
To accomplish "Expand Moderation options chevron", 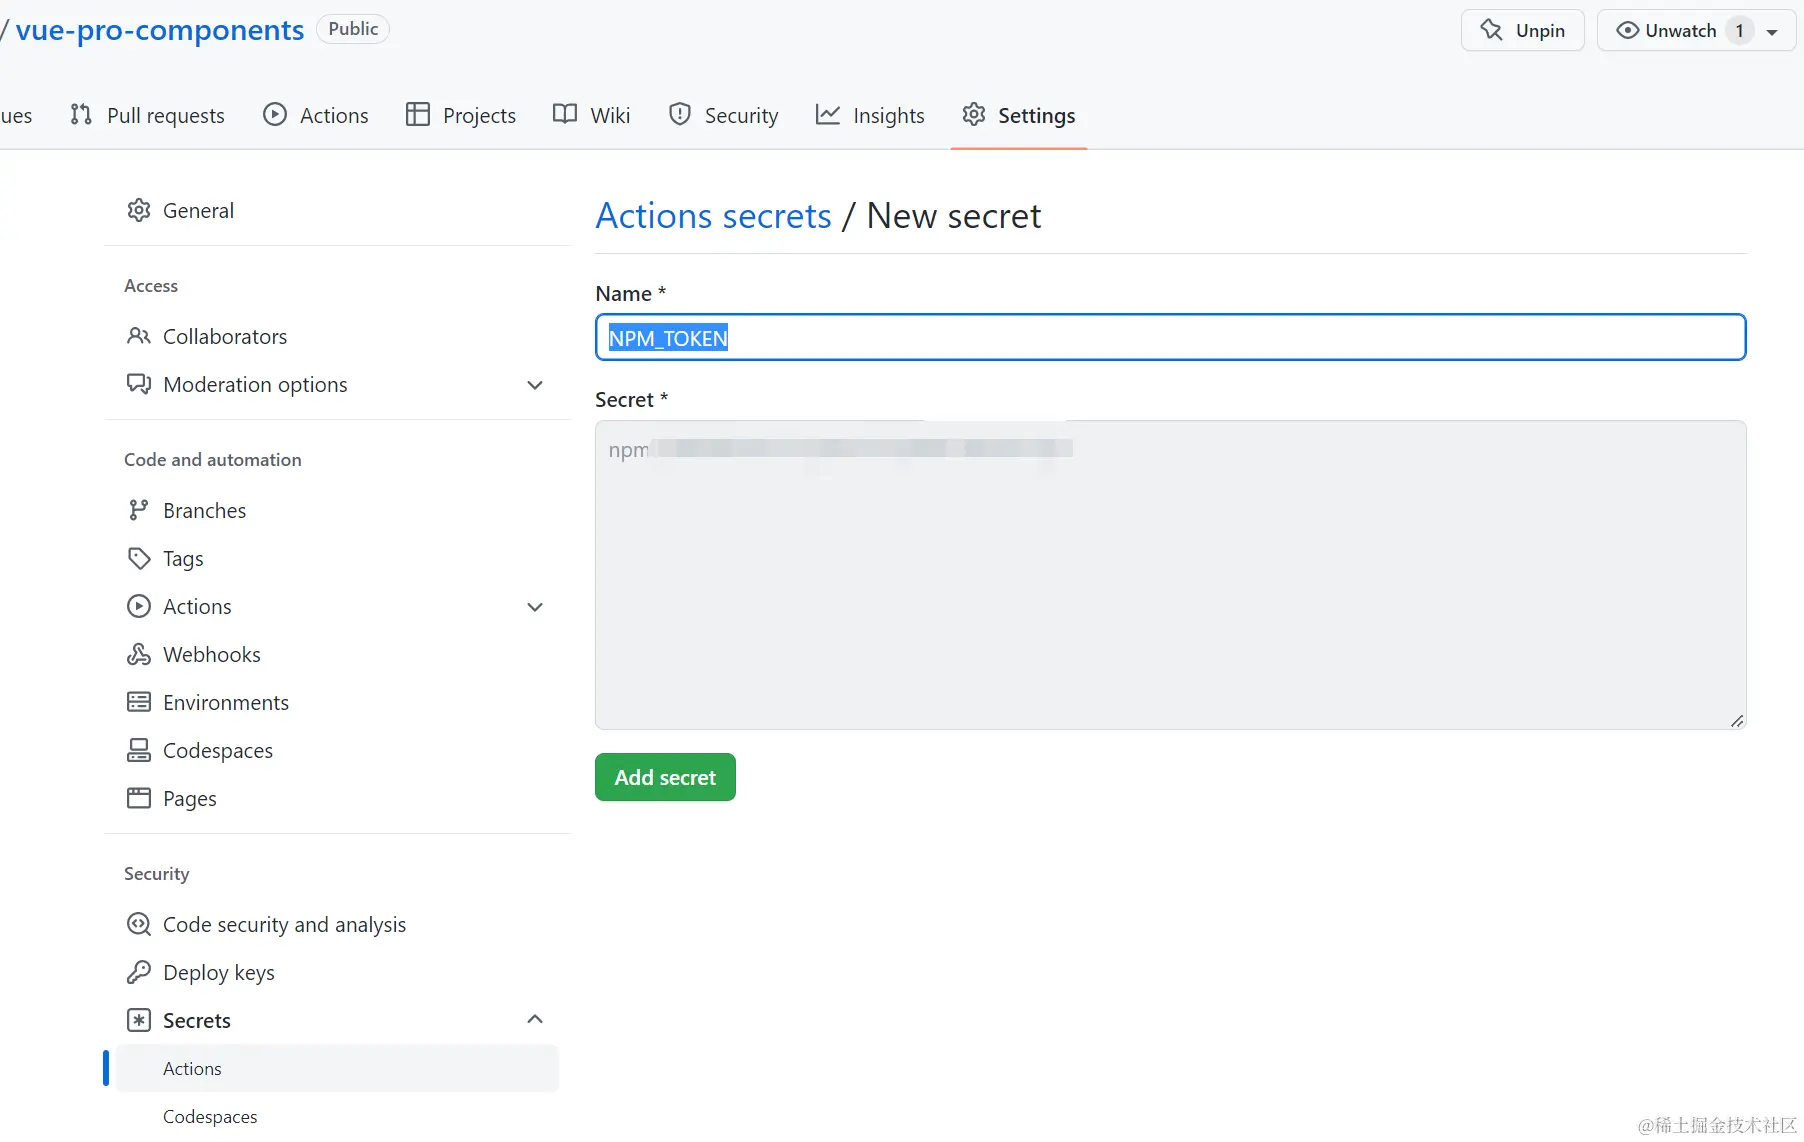I will click(x=535, y=385).
